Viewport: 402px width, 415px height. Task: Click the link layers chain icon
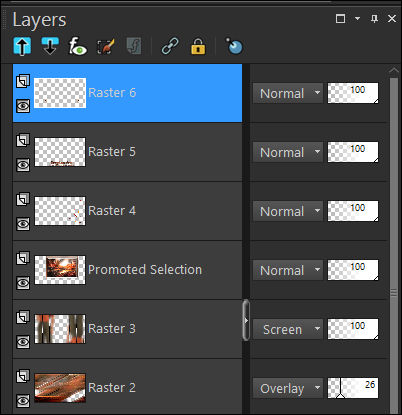pyautogui.click(x=170, y=46)
